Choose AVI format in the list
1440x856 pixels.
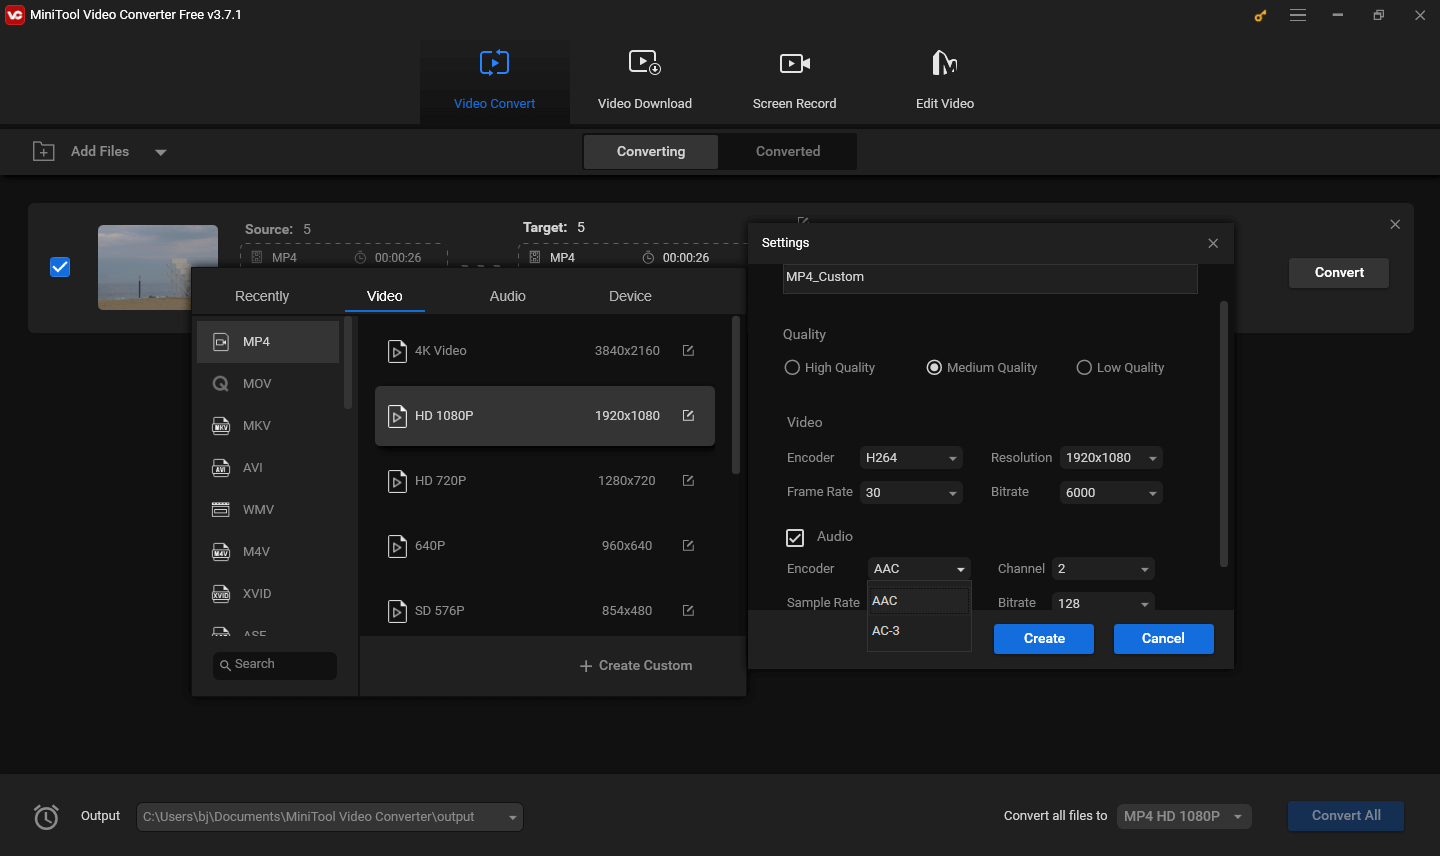268,468
